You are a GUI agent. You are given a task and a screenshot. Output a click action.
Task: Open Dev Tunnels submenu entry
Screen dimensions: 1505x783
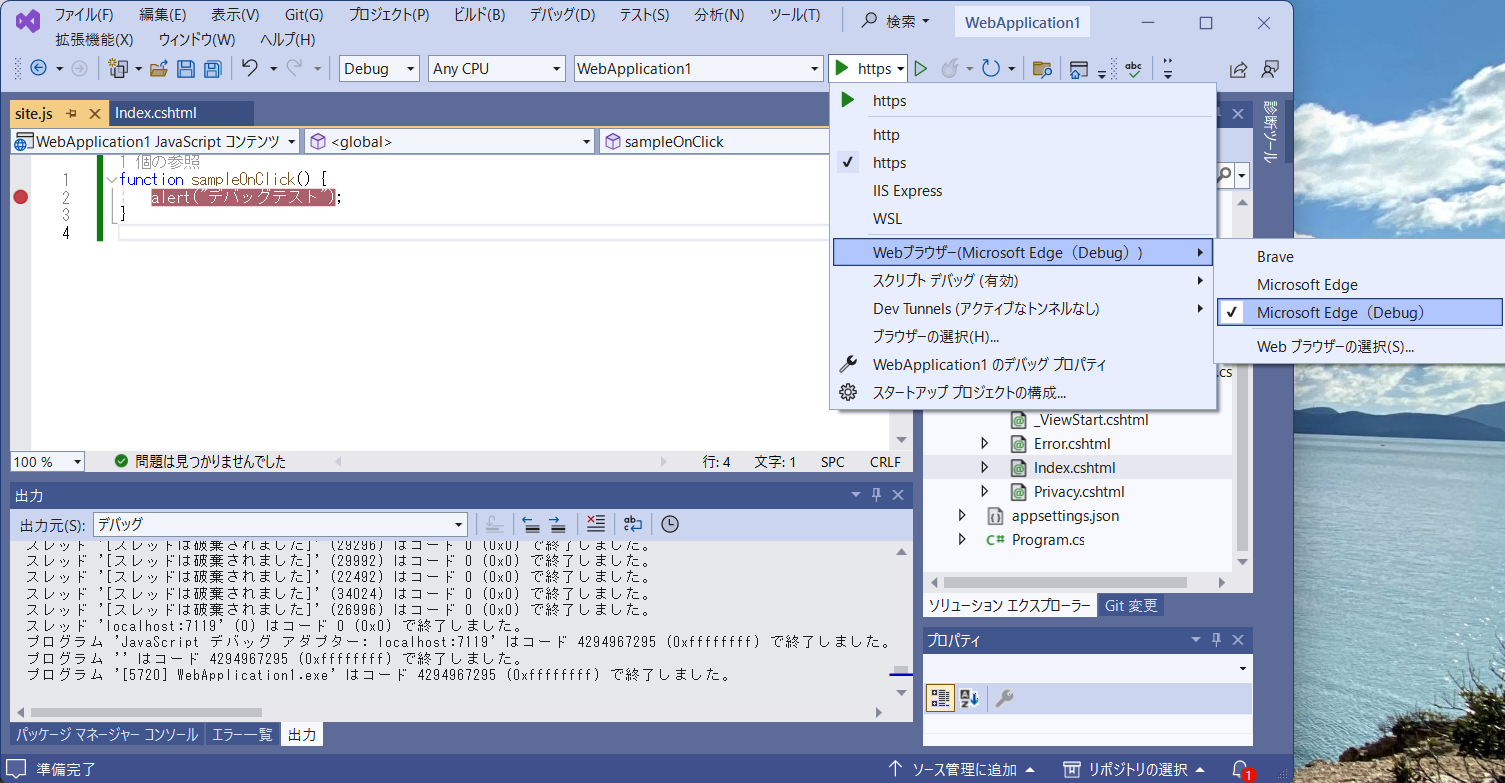pos(1022,309)
